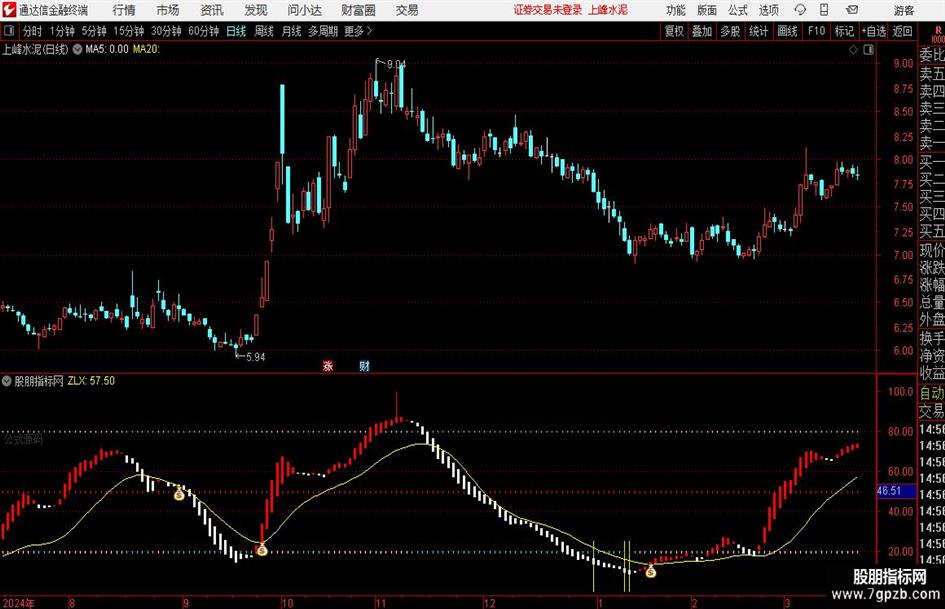Click the money bag signal before October
Screen dimensions: 945x609
pyautogui.click(x=261, y=549)
